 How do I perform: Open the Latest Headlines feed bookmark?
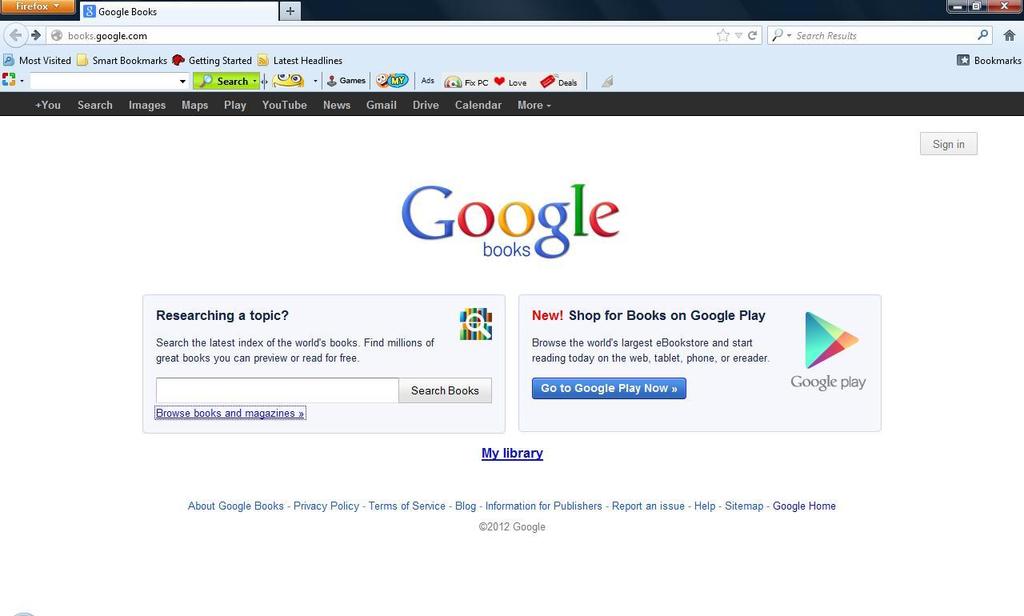pos(300,60)
